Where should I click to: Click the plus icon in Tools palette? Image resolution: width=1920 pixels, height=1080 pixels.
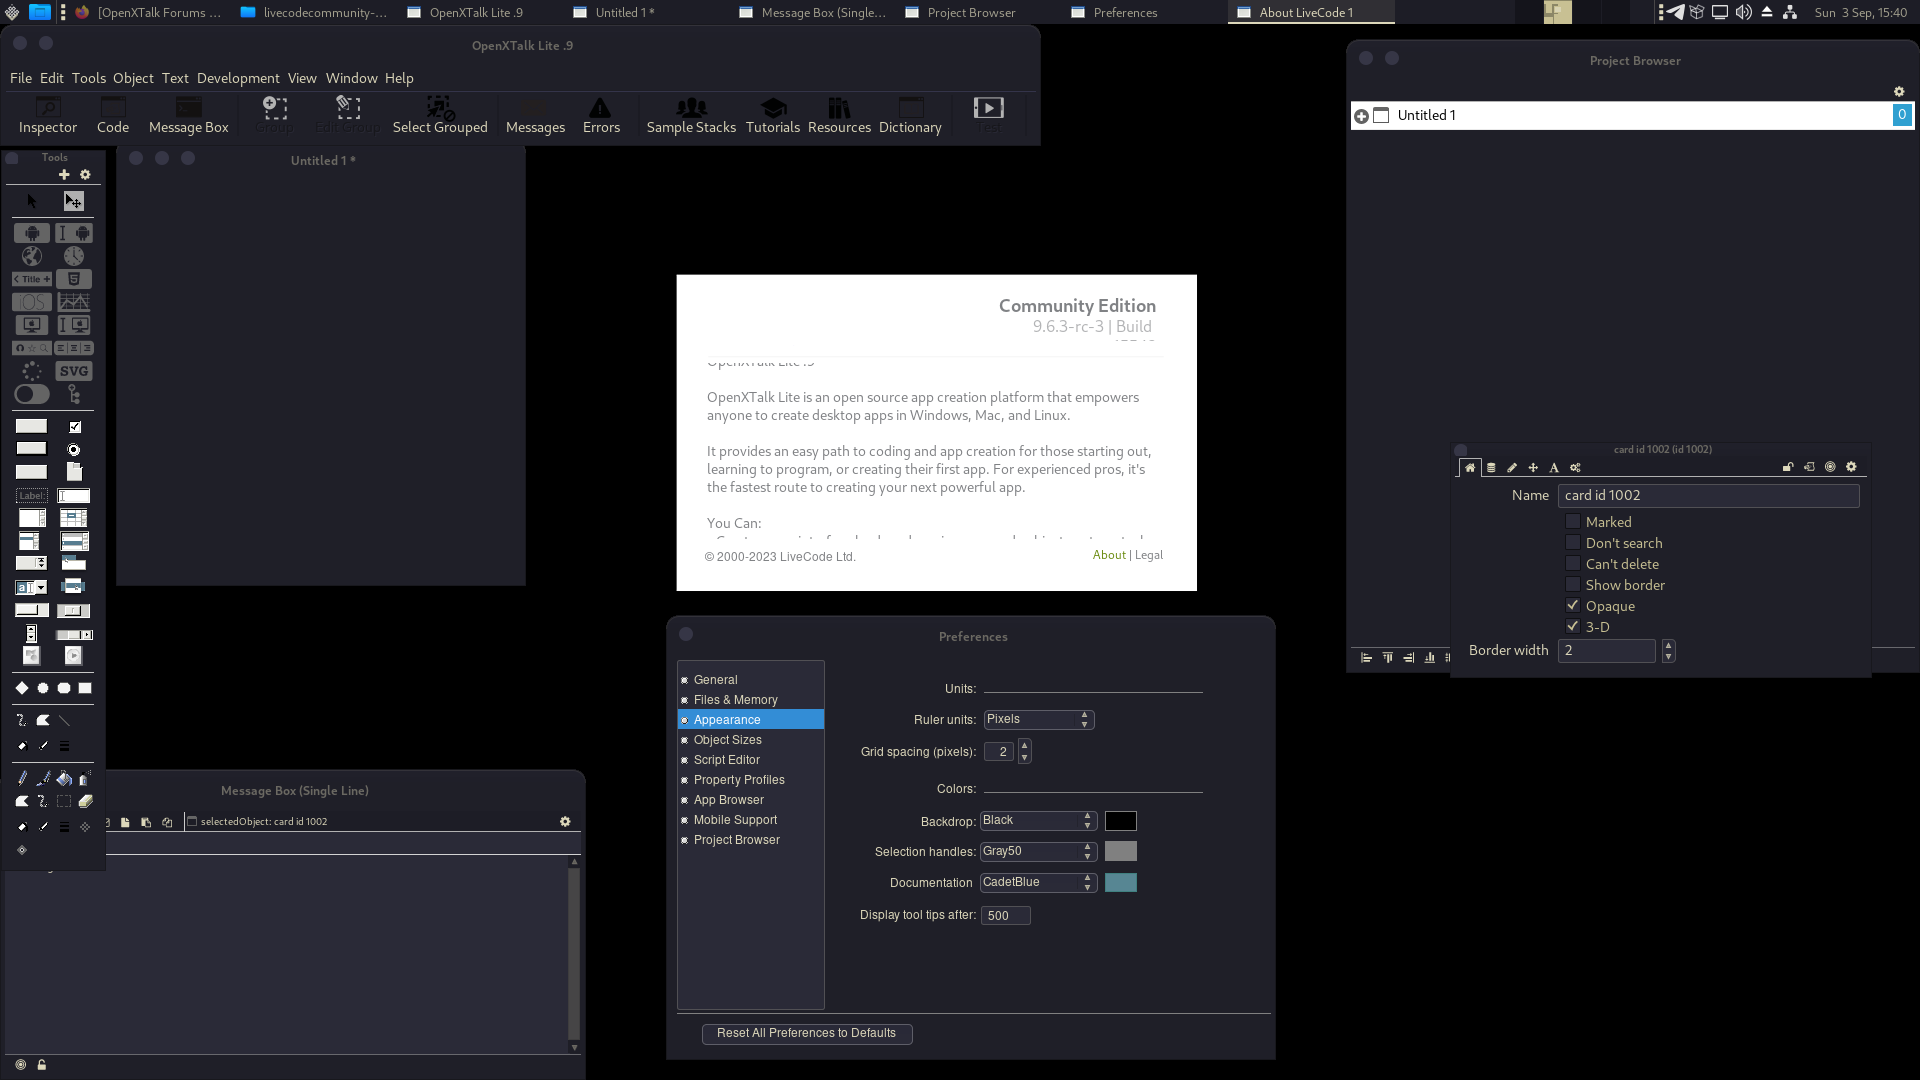[x=64, y=175]
